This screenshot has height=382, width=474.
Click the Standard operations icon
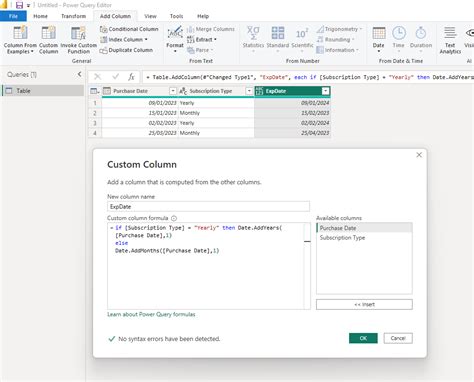point(278,33)
